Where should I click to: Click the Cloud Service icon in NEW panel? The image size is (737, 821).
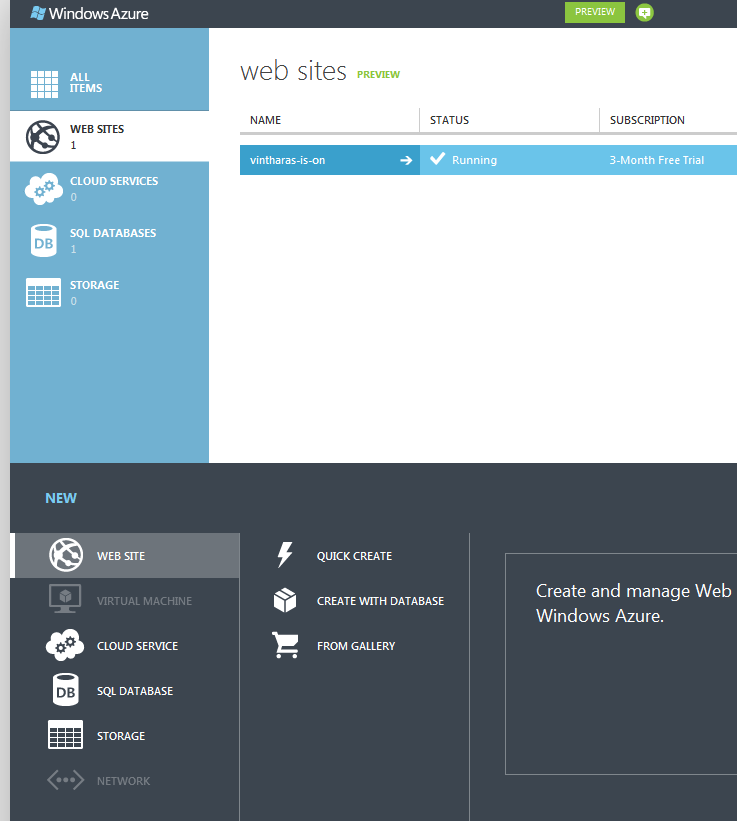click(65, 645)
